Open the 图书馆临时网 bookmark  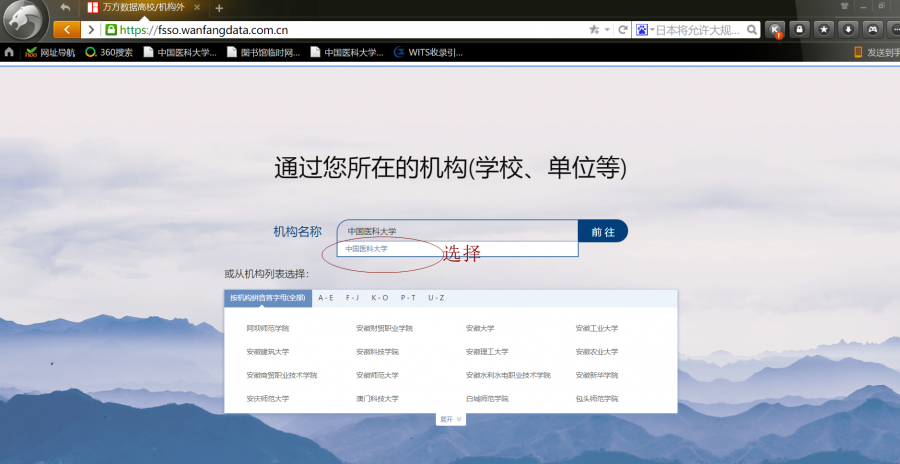coord(263,52)
